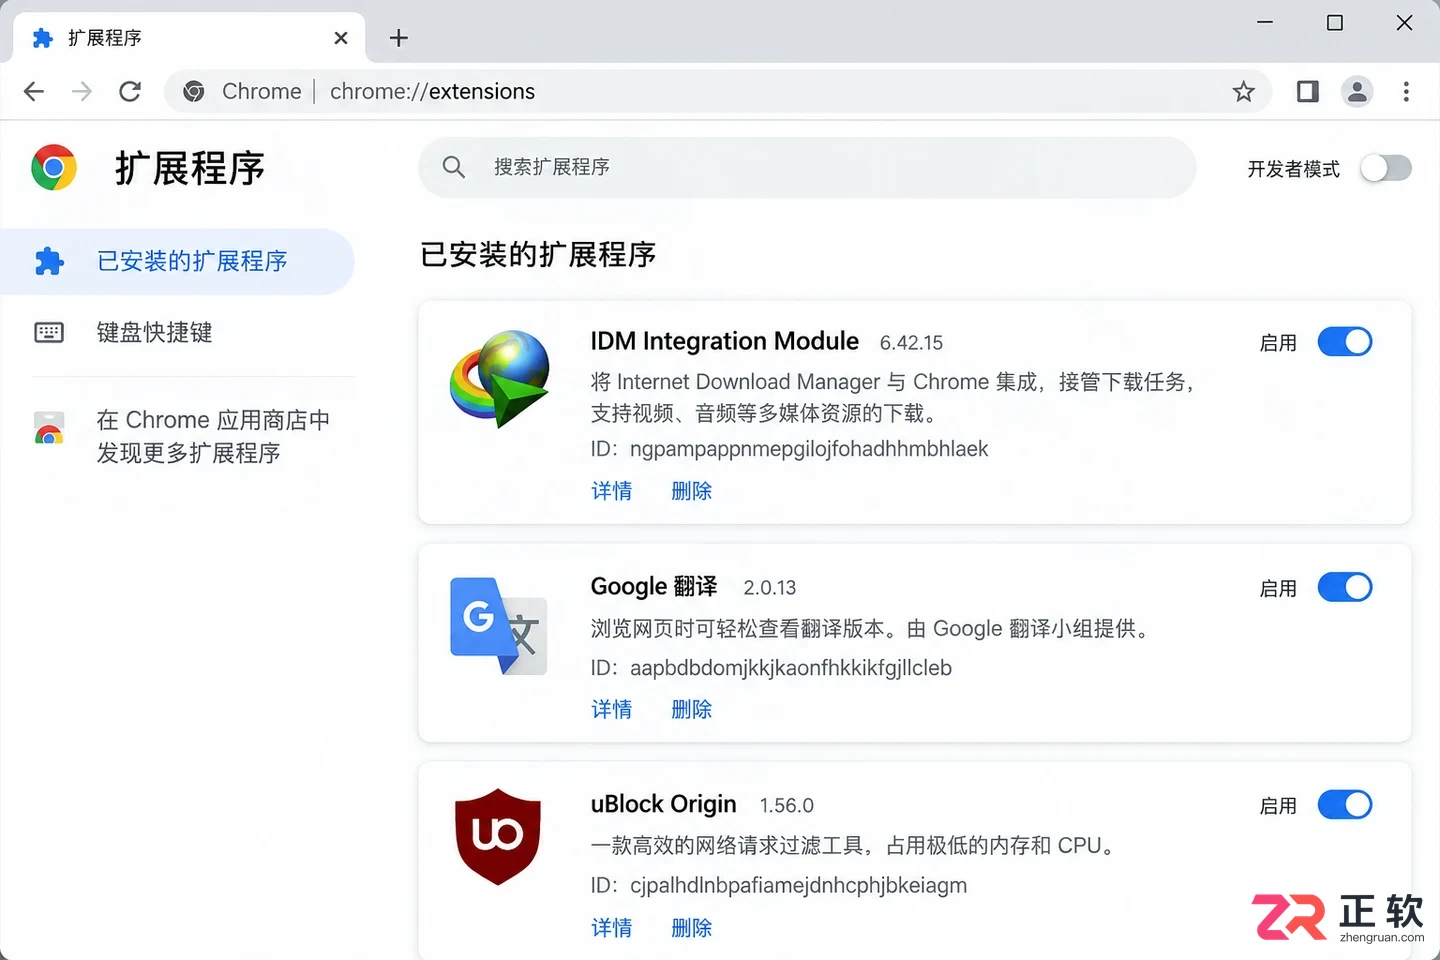Viewport: 1440px width, 960px height.
Task: Click the uBlock Origin shield icon
Action: pos(498,837)
